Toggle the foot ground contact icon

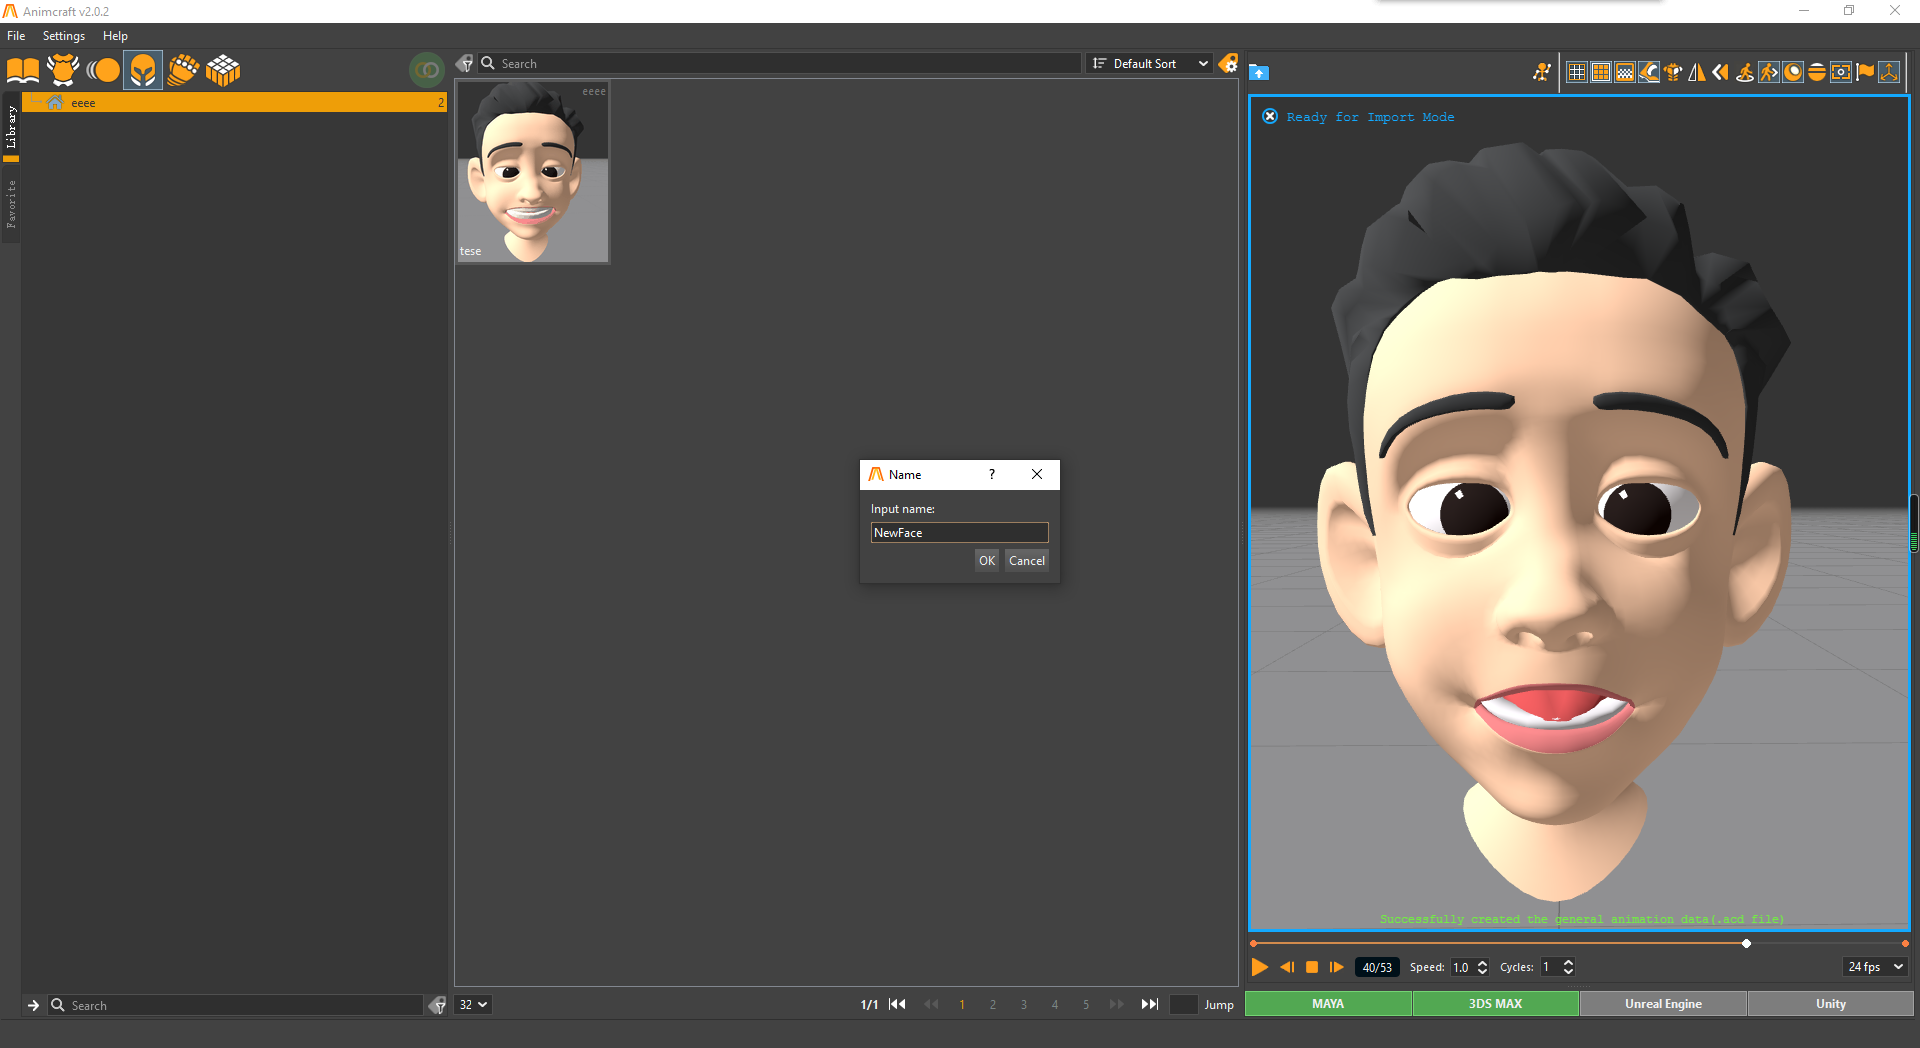point(1649,72)
